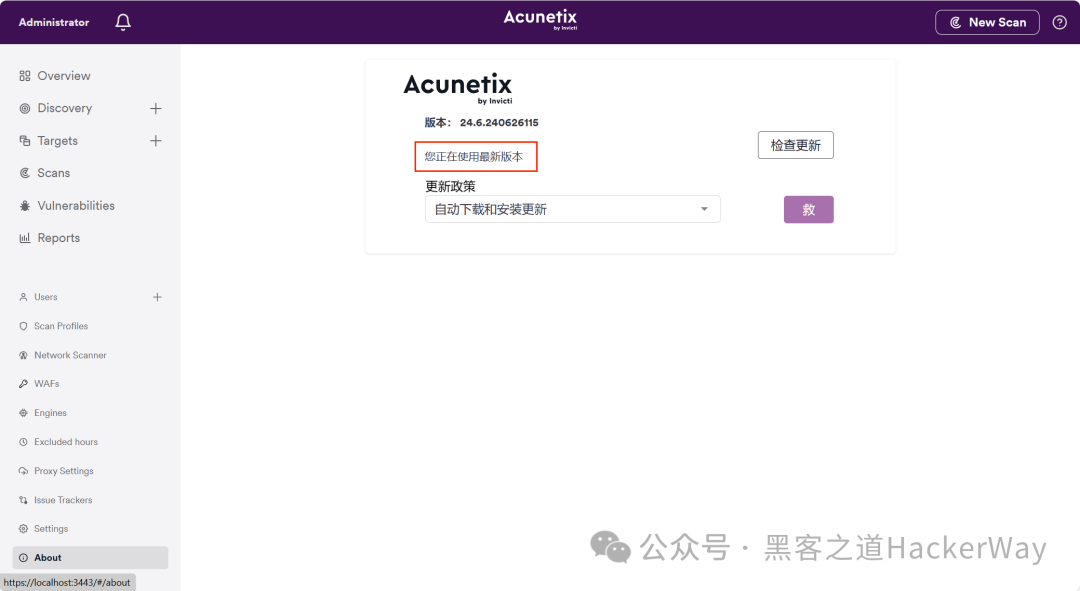Click the dropdown arrow for update policy
1080x591 pixels.
coord(704,209)
